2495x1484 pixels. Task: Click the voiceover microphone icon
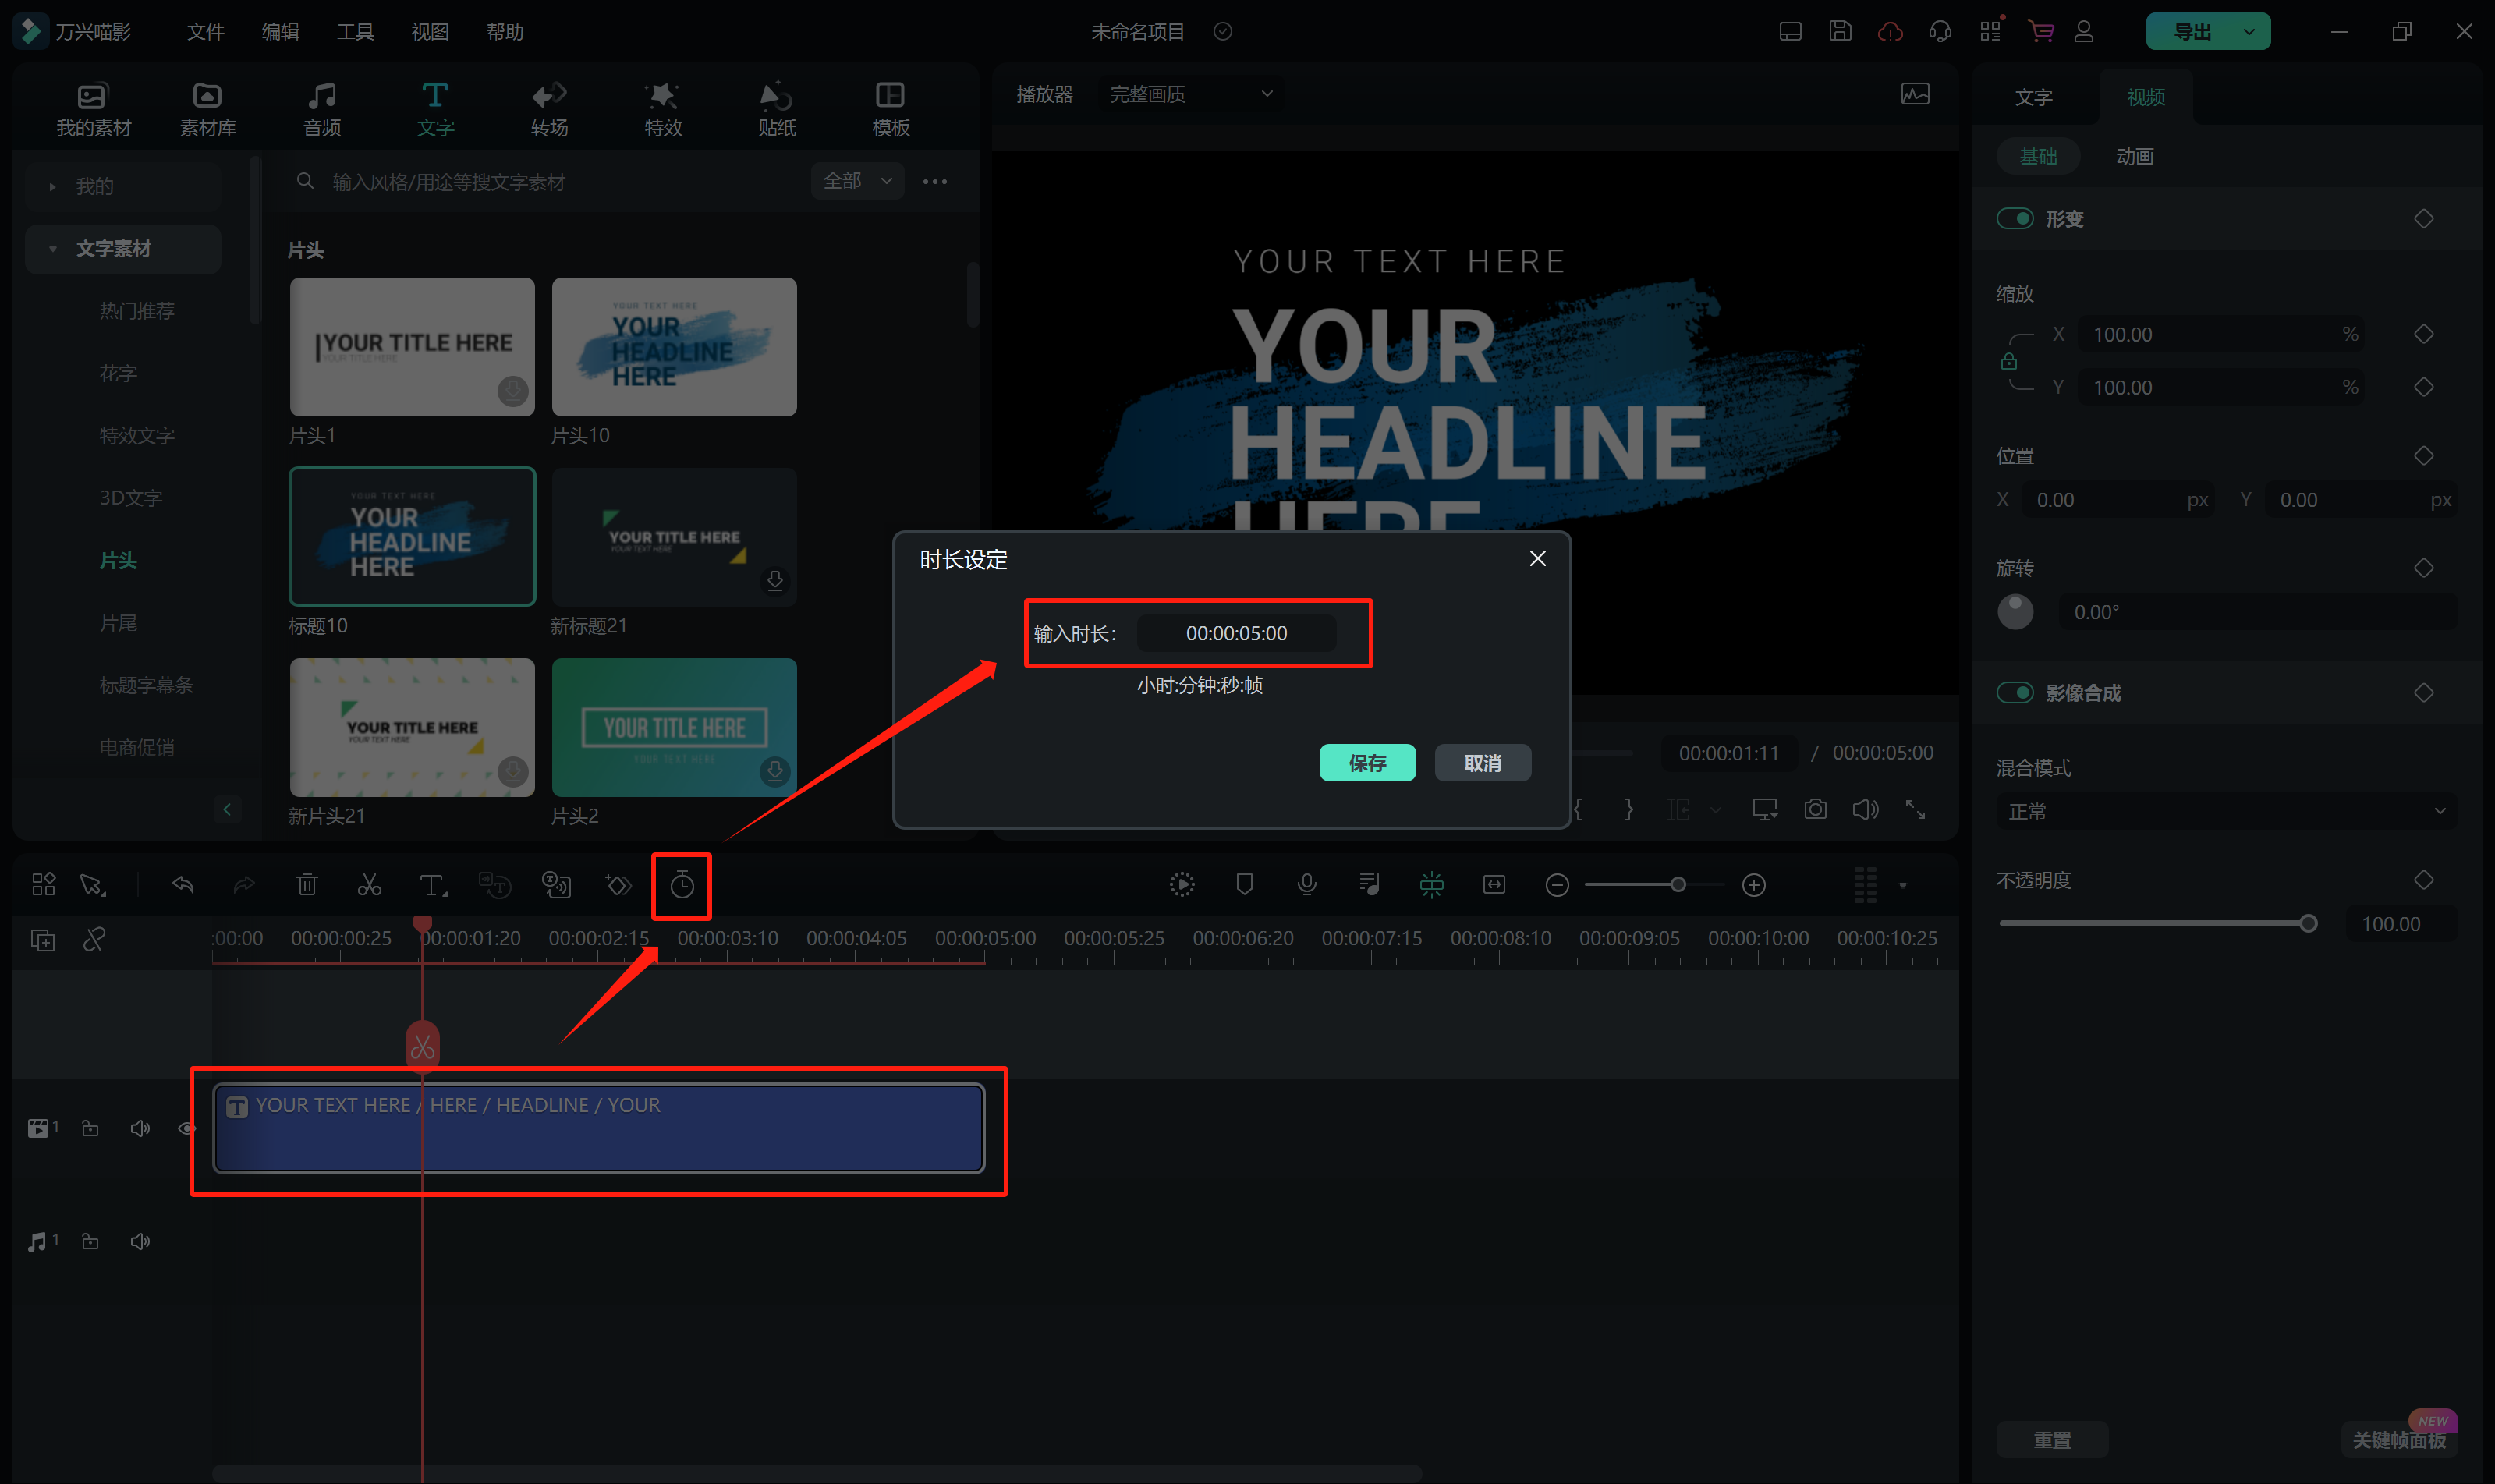pyautogui.click(x=1306, y=885)
